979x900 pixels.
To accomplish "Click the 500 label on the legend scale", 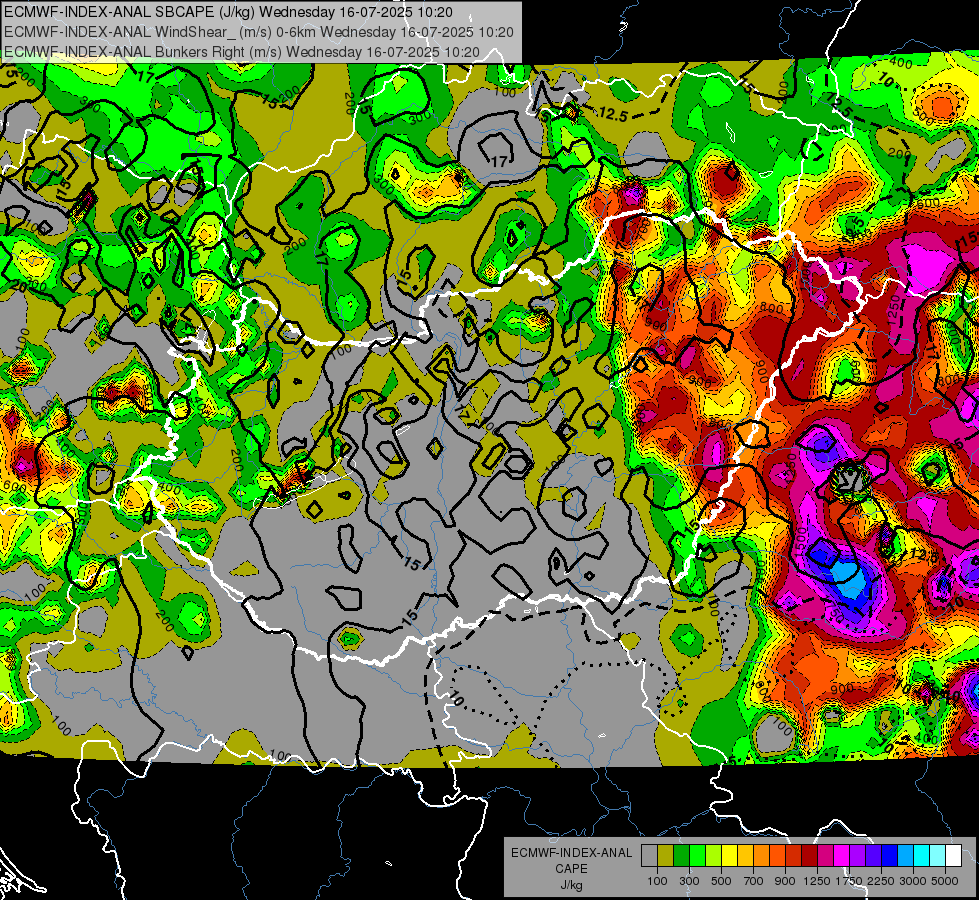I will point(721,881).
